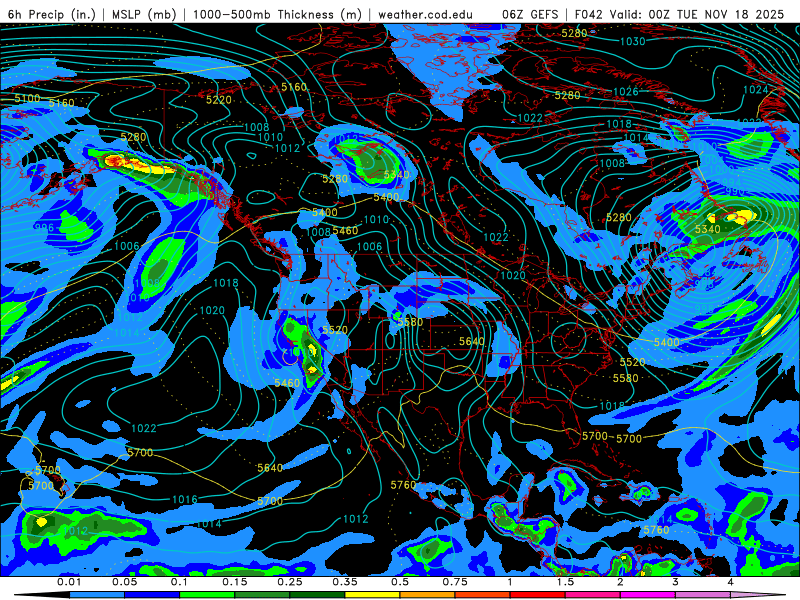Select the bright green 0.1 legend swatch
The width and height of the screenshot is (800, 600).
pyautogui.click(x=207, y=595)
